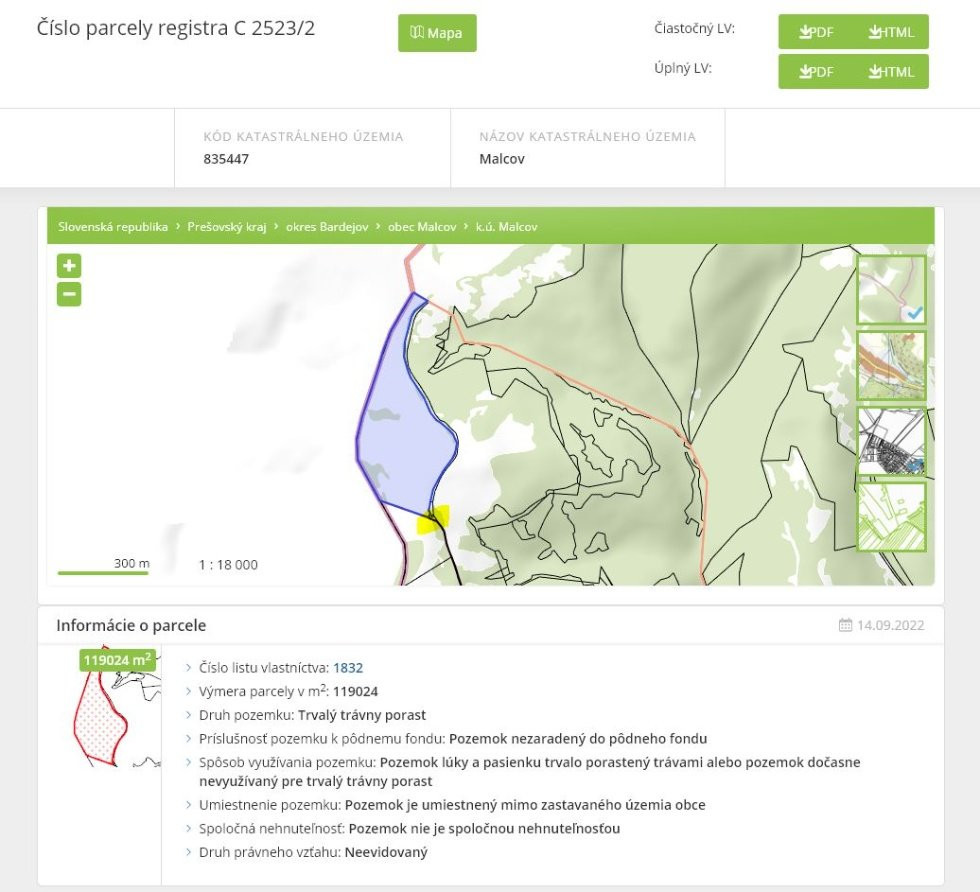Open ownership sheet number 1832
Viewport: 980px width, 892px height.
(348, 667)
